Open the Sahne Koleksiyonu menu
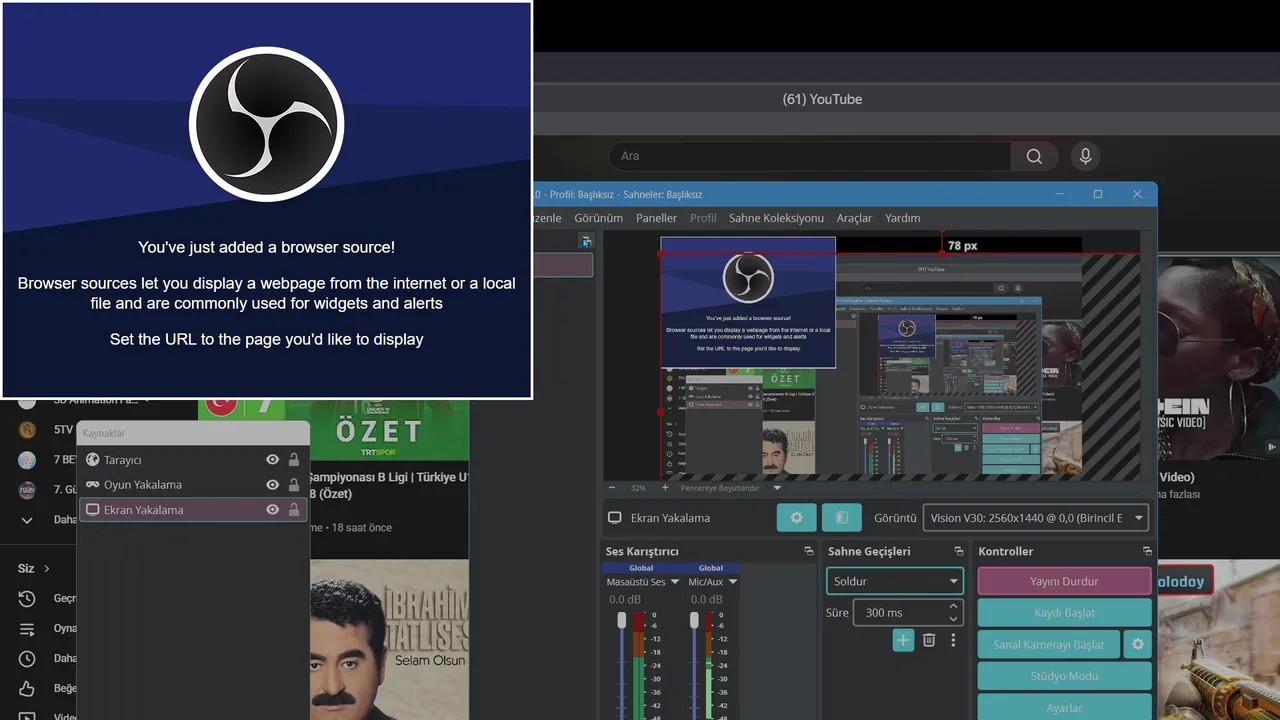Image resolution: width=1280 pixels, height=720 pixels. coord(776,218)
